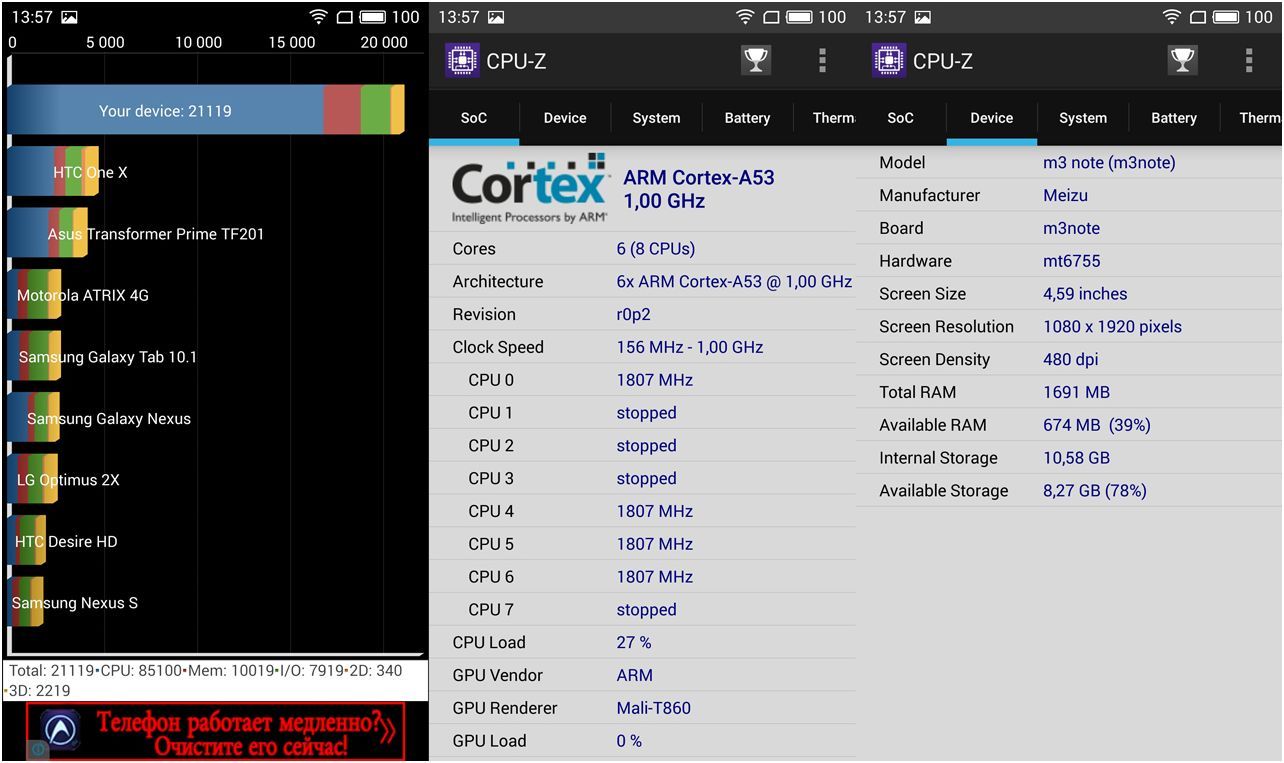Go to the SoC tab on the m3 note screen
The image size is (1284, 763).
pyautogui.click(x=900, y=118)
